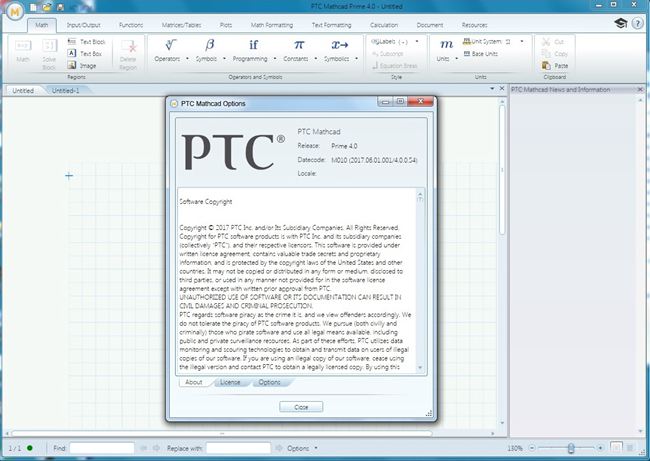Open the graduation cap learning resources icon
The height and width of the screenshot is (461, 650).
pos(621,23)
